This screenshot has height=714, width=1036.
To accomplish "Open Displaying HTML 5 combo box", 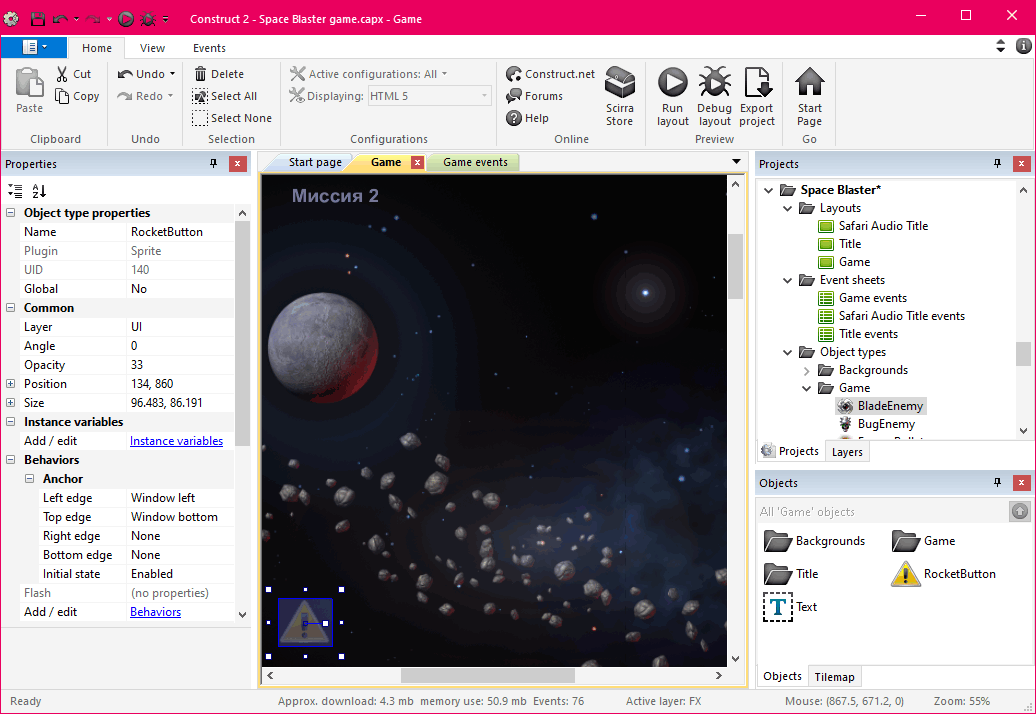I will [x=429, y=96].
